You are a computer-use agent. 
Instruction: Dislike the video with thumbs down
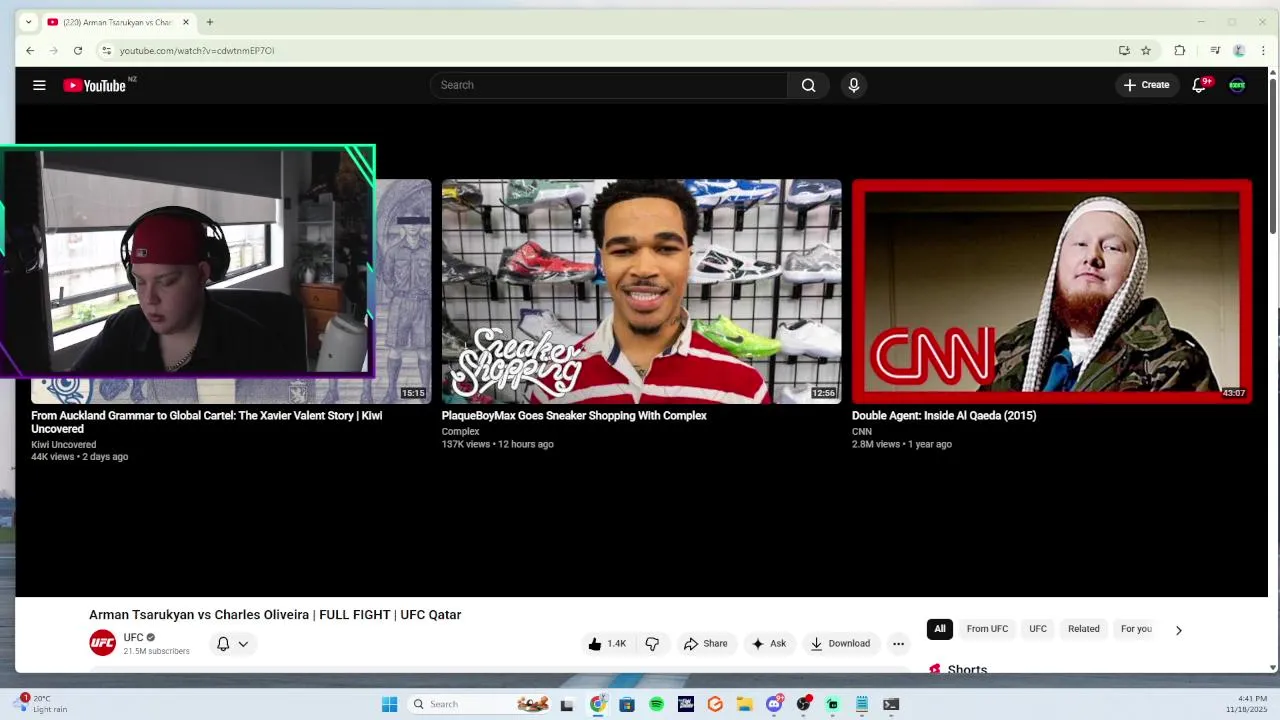point(652,644)
